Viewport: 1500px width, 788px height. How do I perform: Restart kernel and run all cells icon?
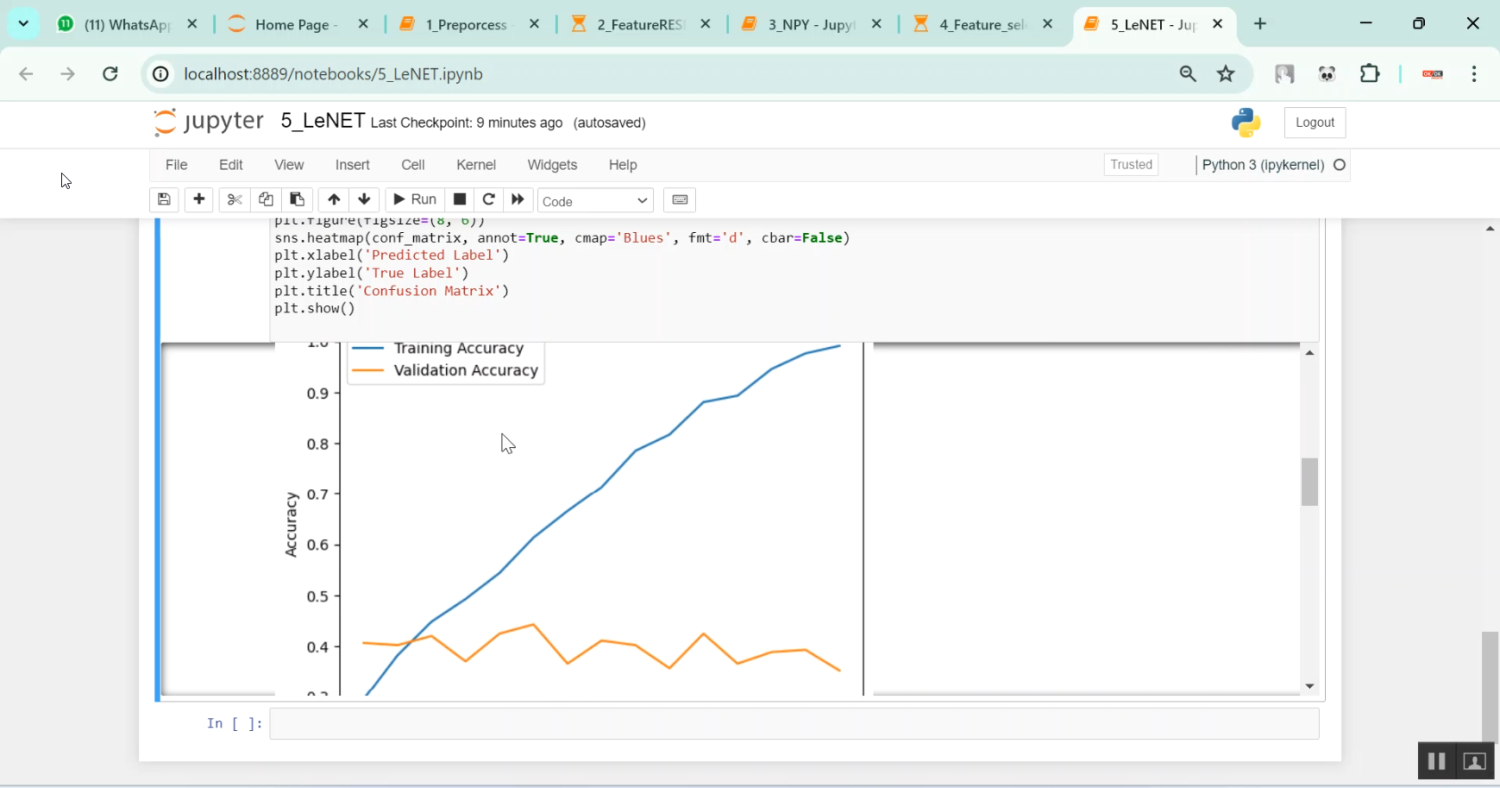[x=517, y=200]
